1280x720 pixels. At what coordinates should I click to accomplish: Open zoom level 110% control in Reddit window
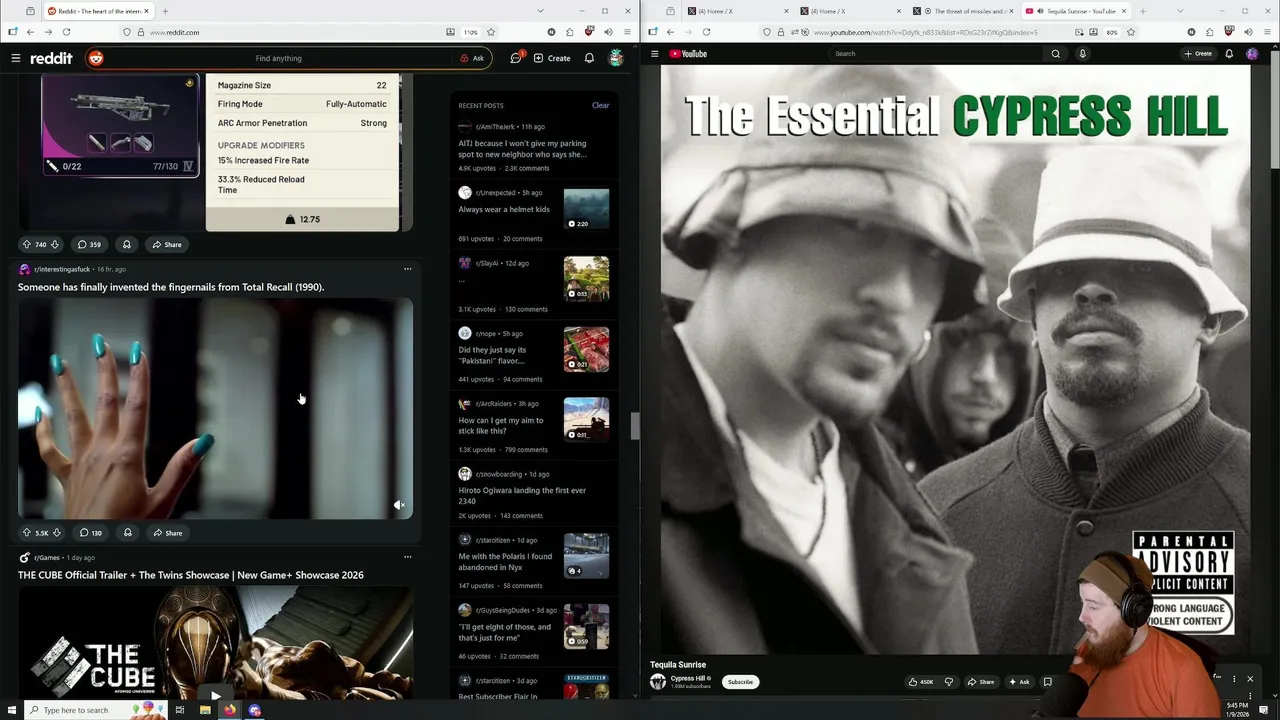pos(470,32)
